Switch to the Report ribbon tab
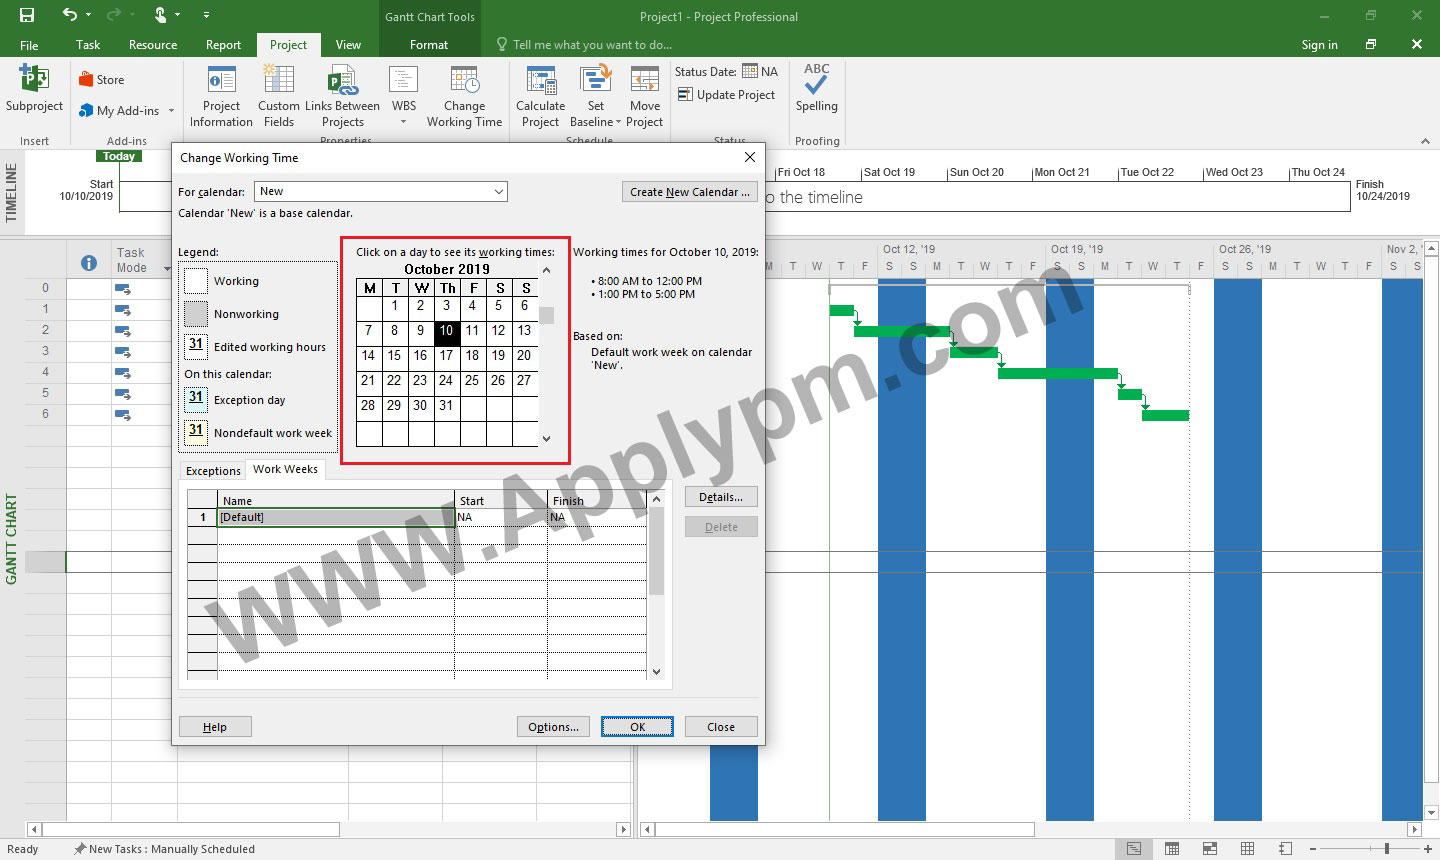The image size is (1440, 860). (223, 45)
